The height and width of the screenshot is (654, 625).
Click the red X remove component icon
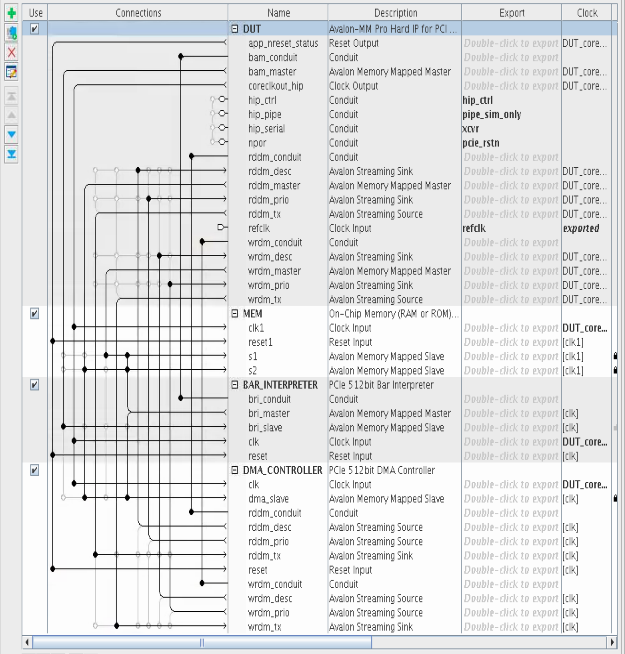pyautogui.click(x=11, y=53)
